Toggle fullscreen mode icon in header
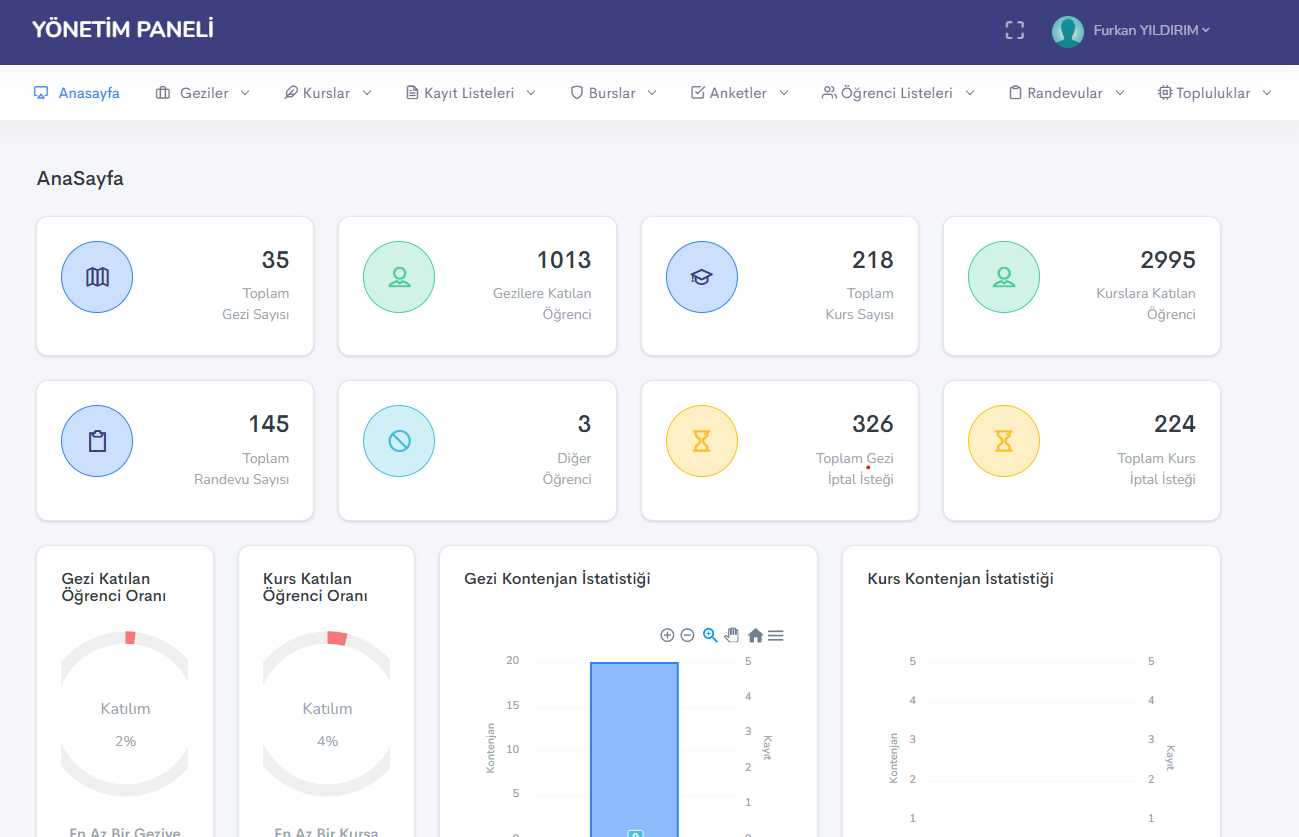 click(x=1015, y=30)
